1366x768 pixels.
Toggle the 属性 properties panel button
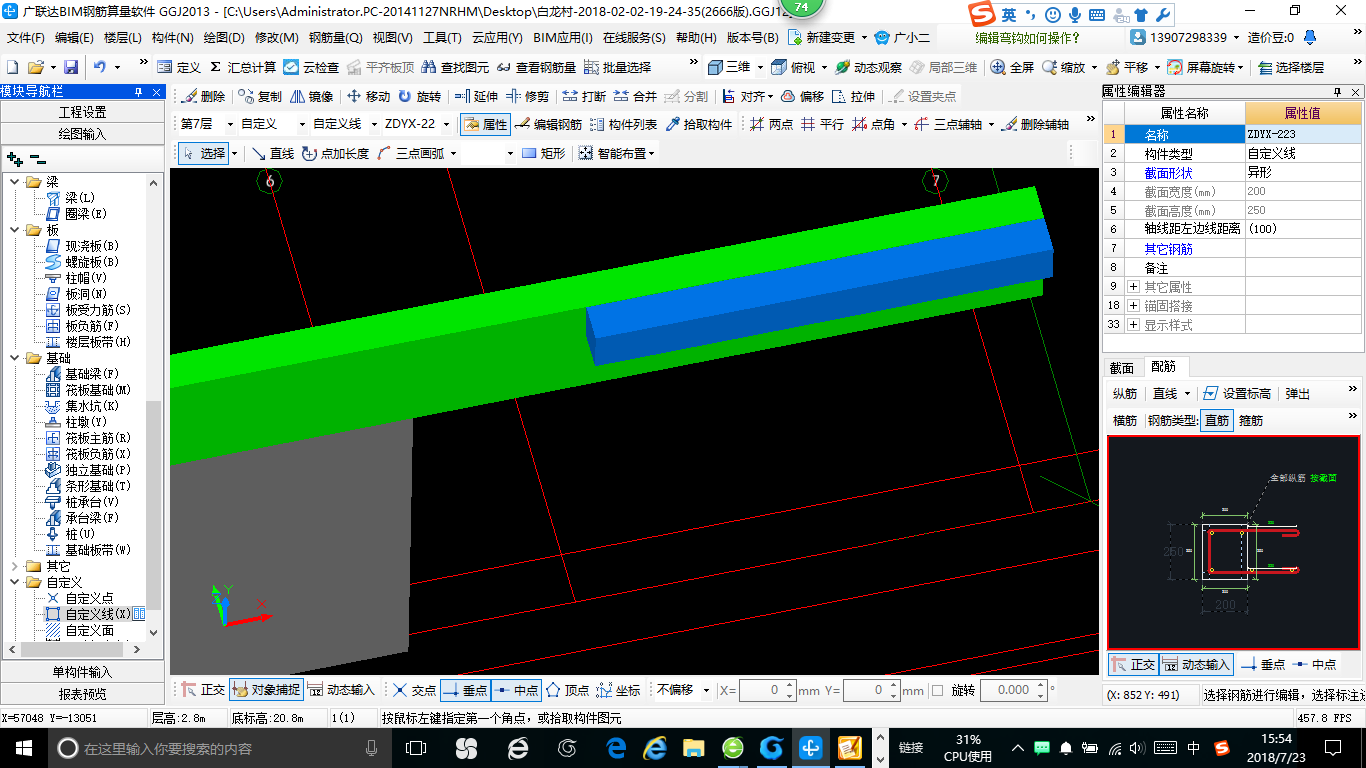point(485,124)
